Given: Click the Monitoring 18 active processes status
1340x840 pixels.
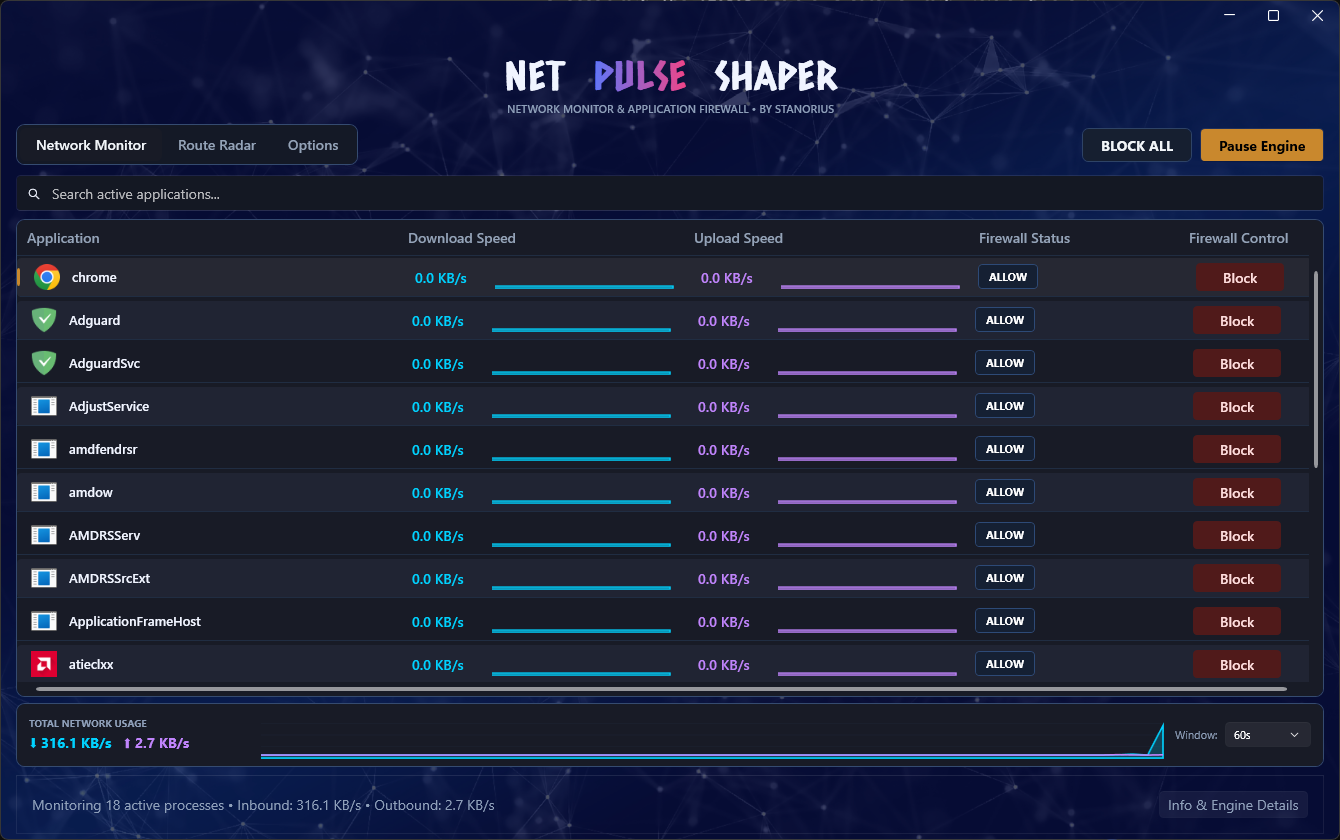Looking at the screenshot, I should pos(263,805).
